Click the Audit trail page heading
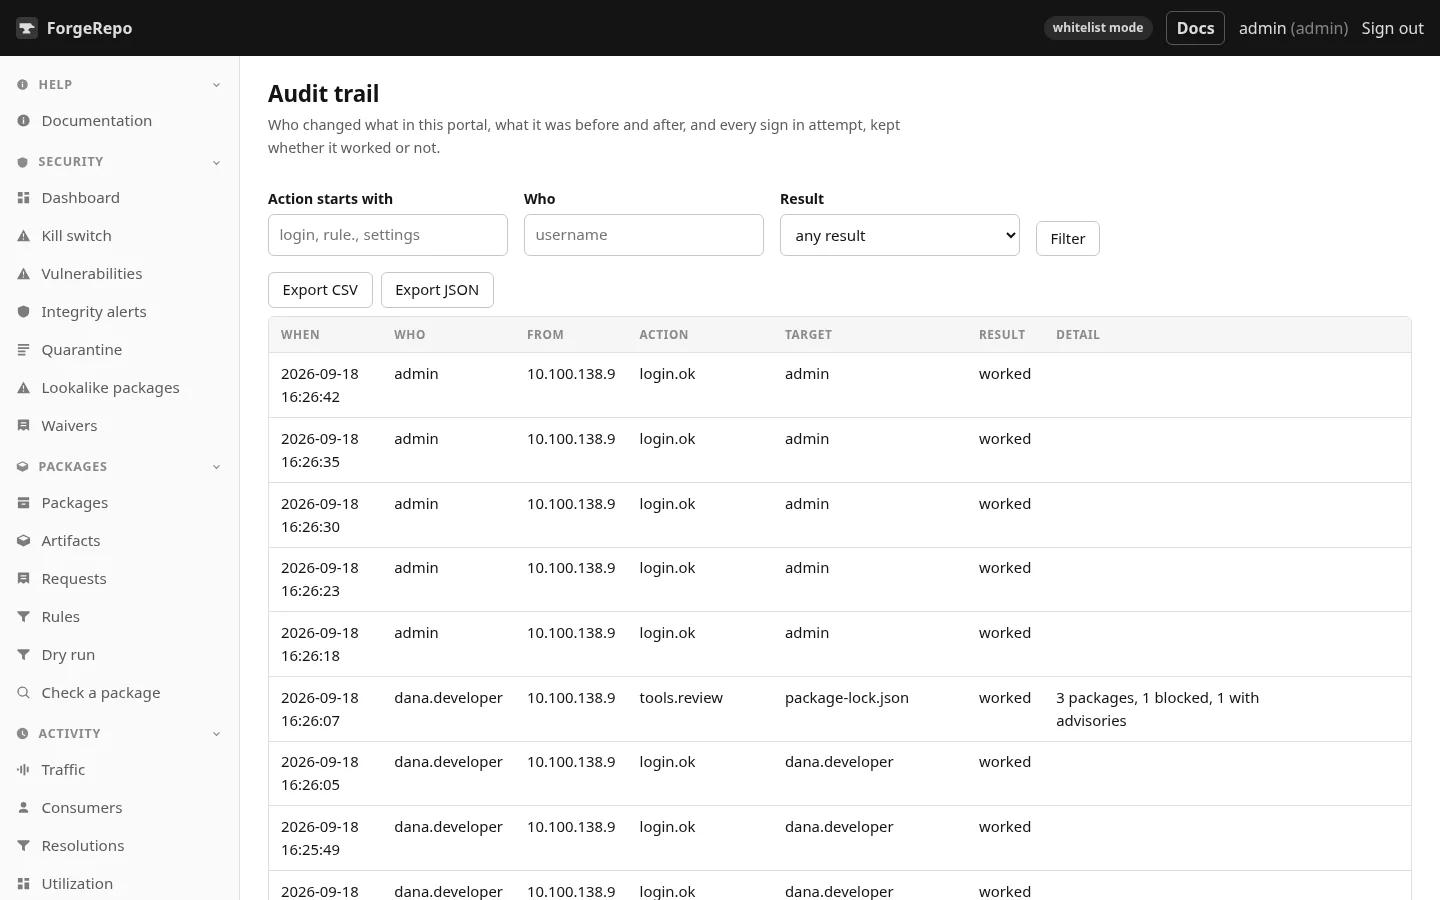The height and width of the screenshot is (900, 1440). click(323, 94)
